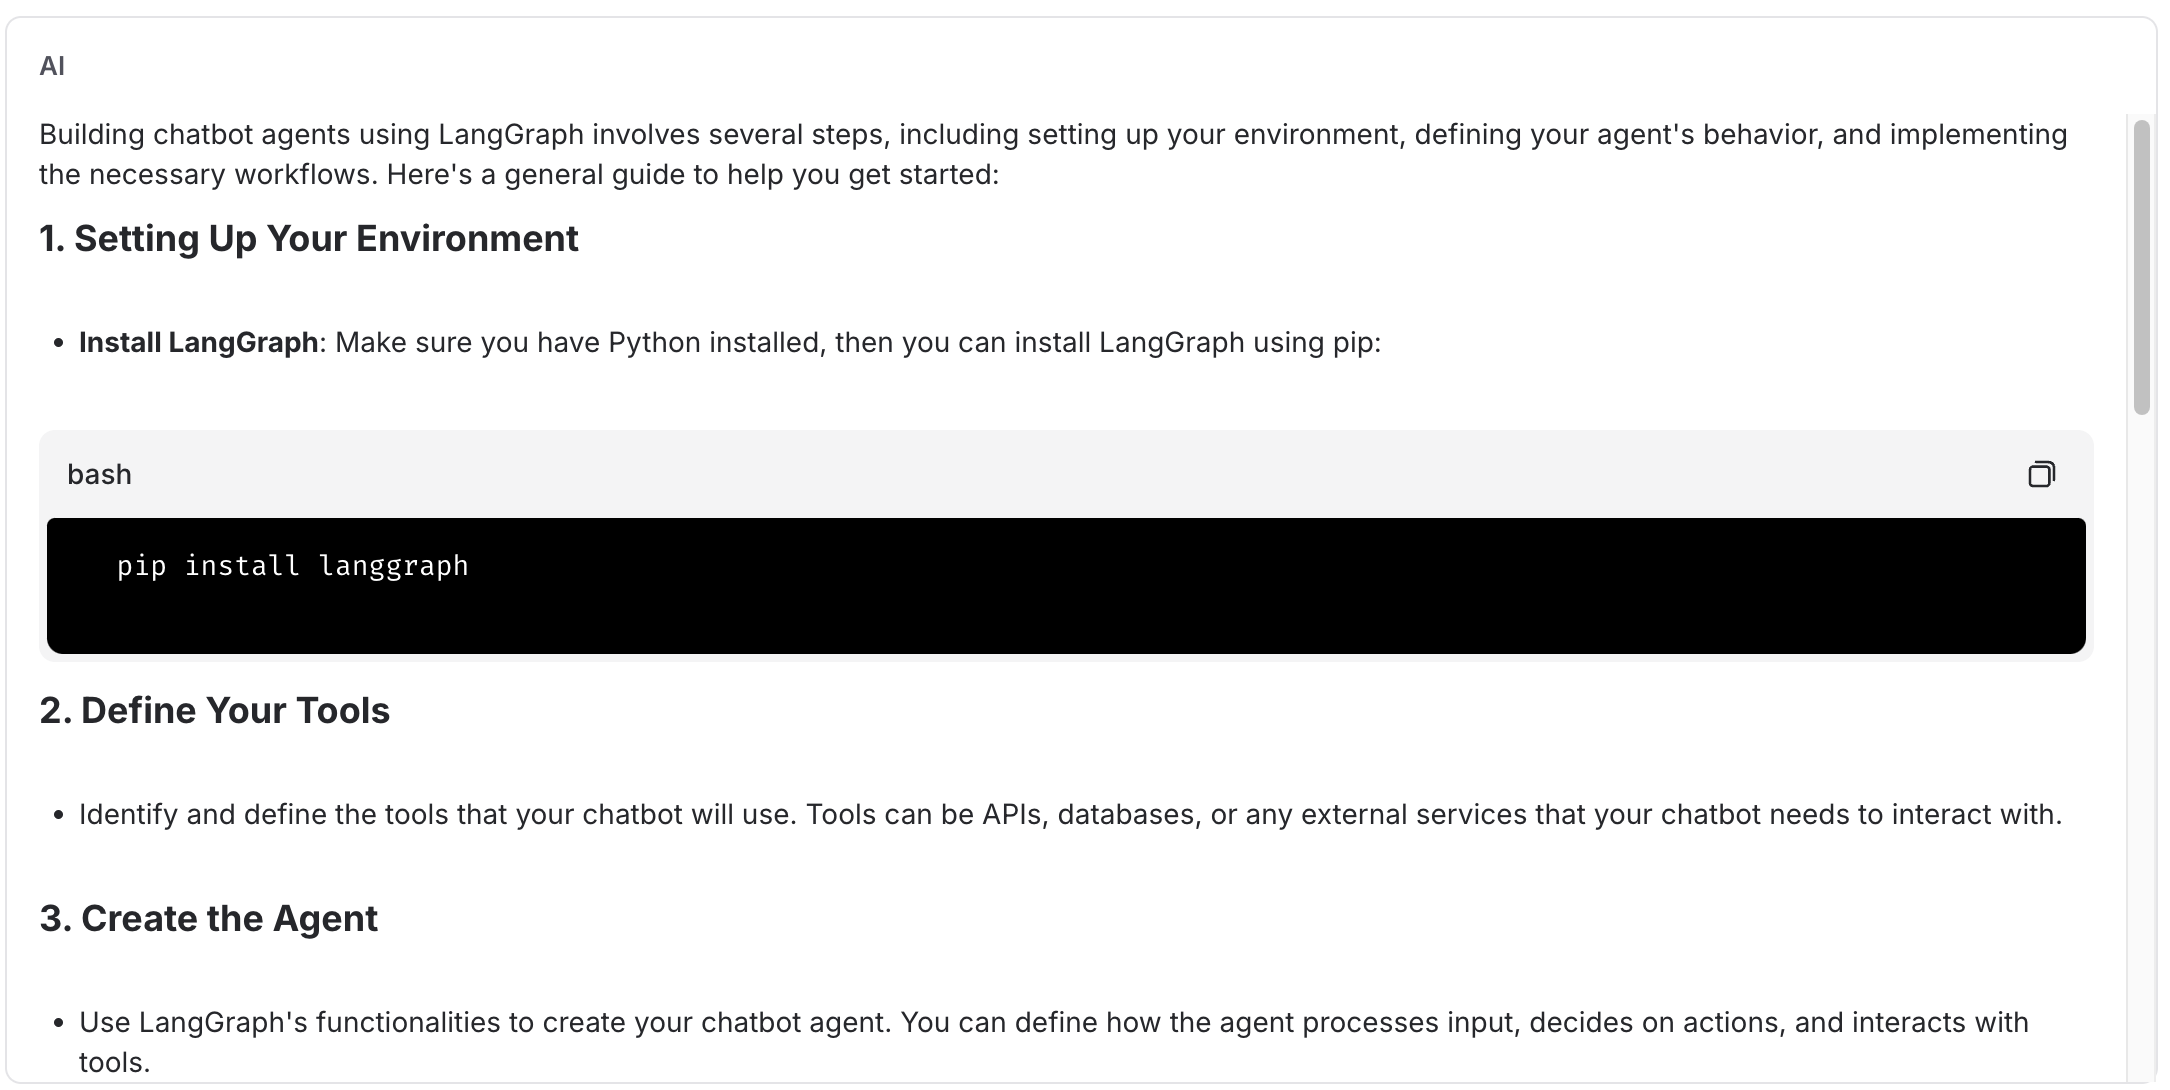The width and height of the screenshot is (2170, 1090).
Task: Click the '3. Create the Agent' heading
Action: (209, 919)
